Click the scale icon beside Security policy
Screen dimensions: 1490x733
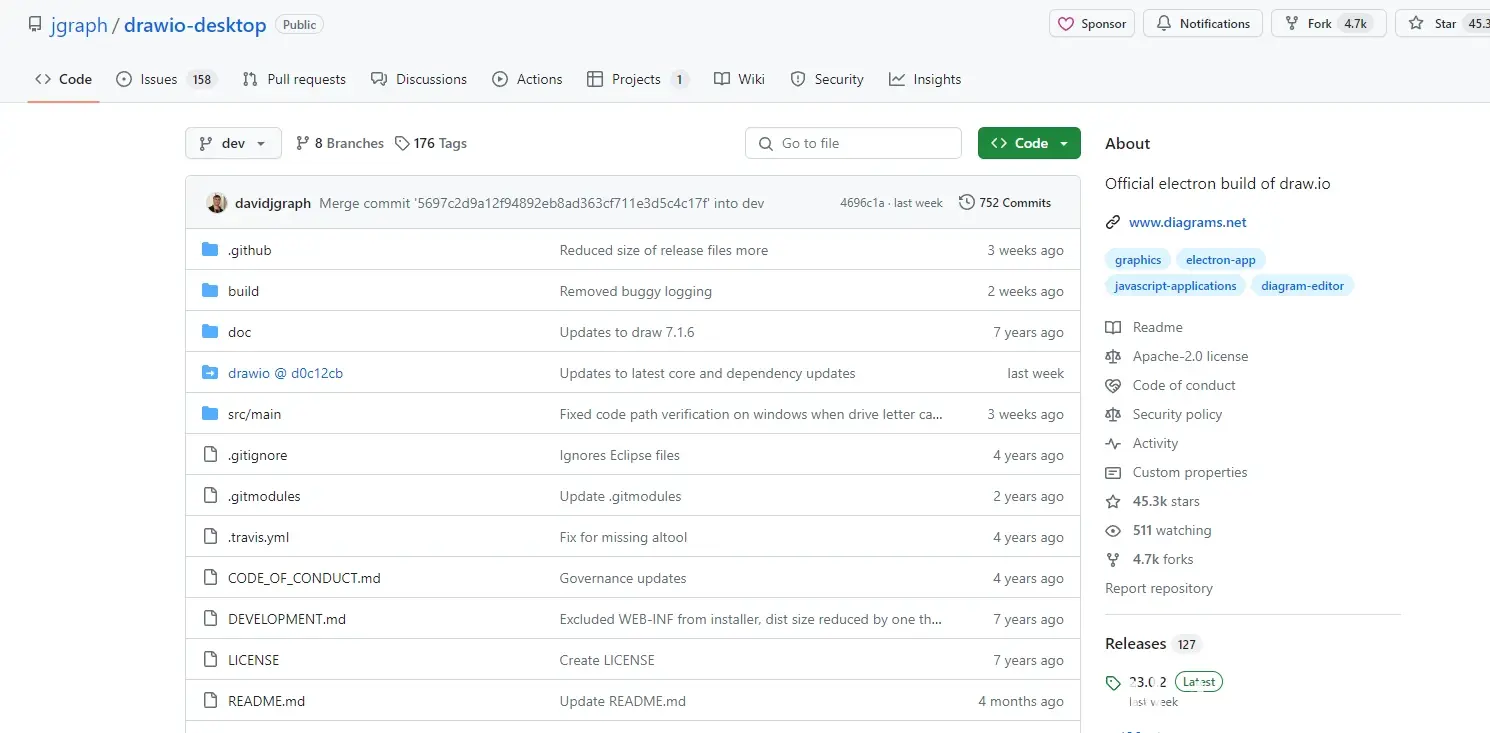[1113, 414]
